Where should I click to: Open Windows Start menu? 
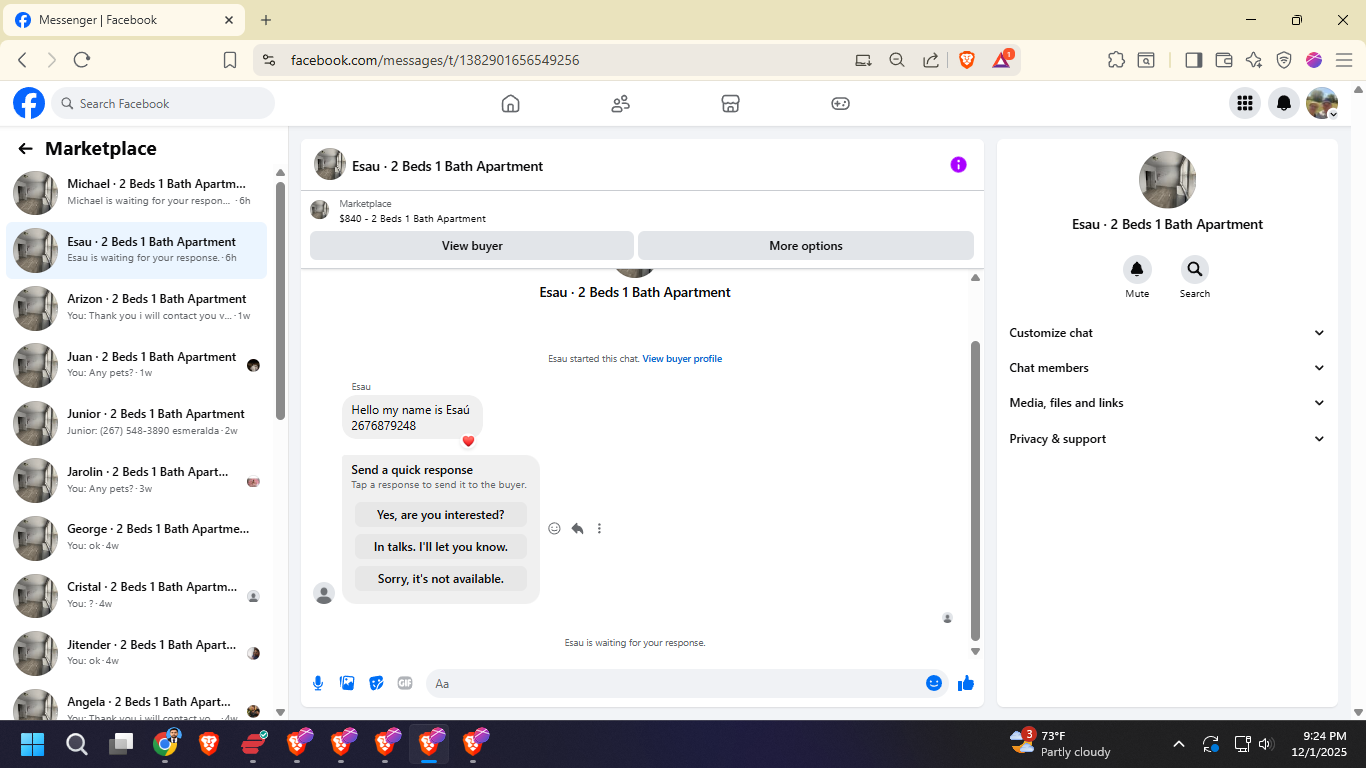pyautogui.click(x=32, y=744)
